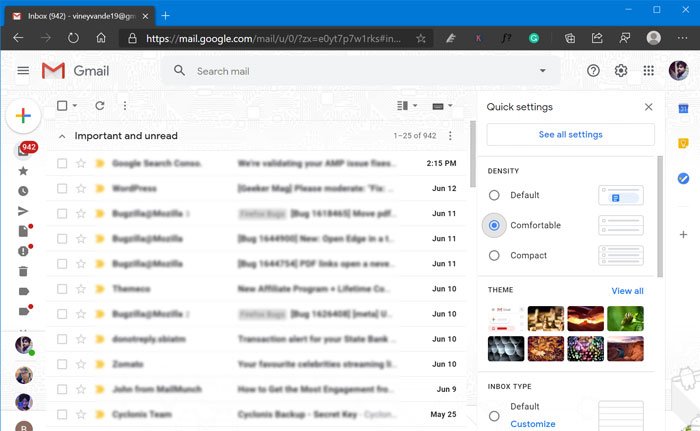700x431 pixels.
Task: Click the browser home button
Action: tap(101, 38)
